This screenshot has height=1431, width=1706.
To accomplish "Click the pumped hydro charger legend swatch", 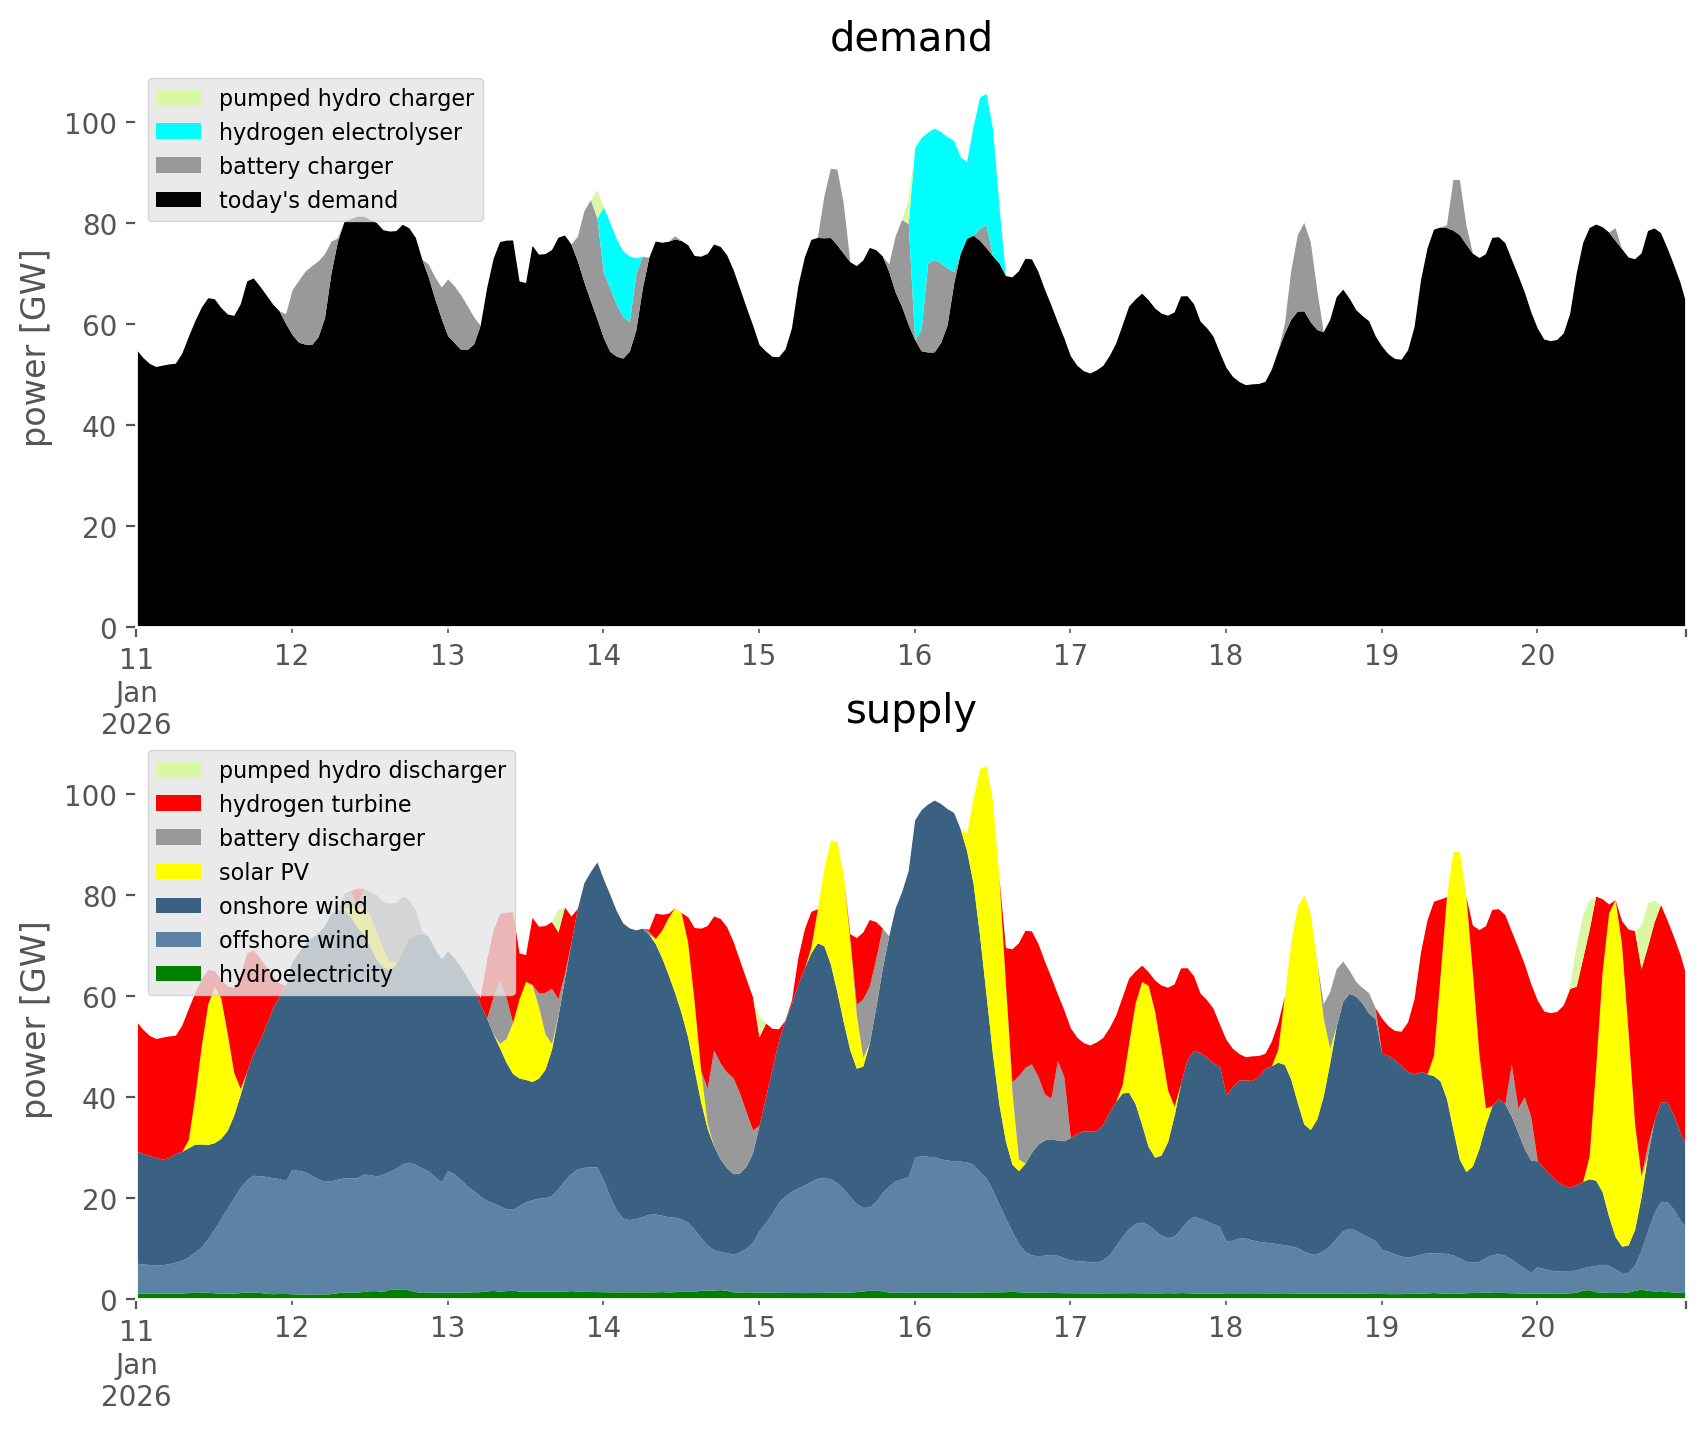I will click(x=179, y=98).
